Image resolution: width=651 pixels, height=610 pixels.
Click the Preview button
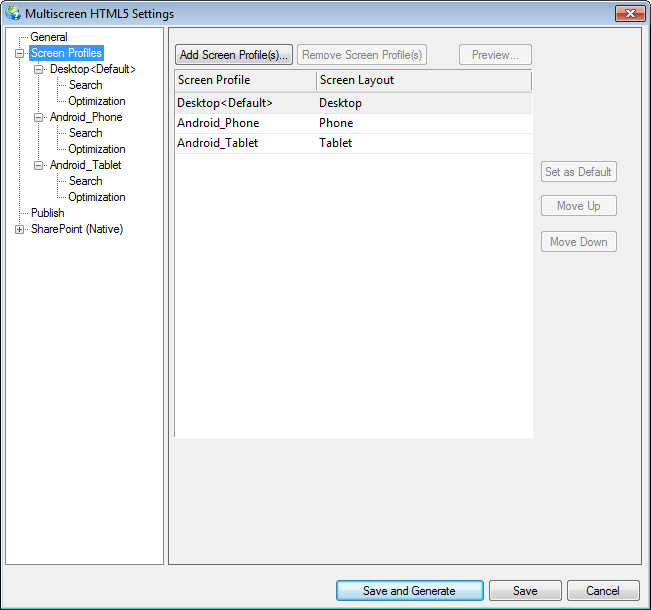pos(495,55)
